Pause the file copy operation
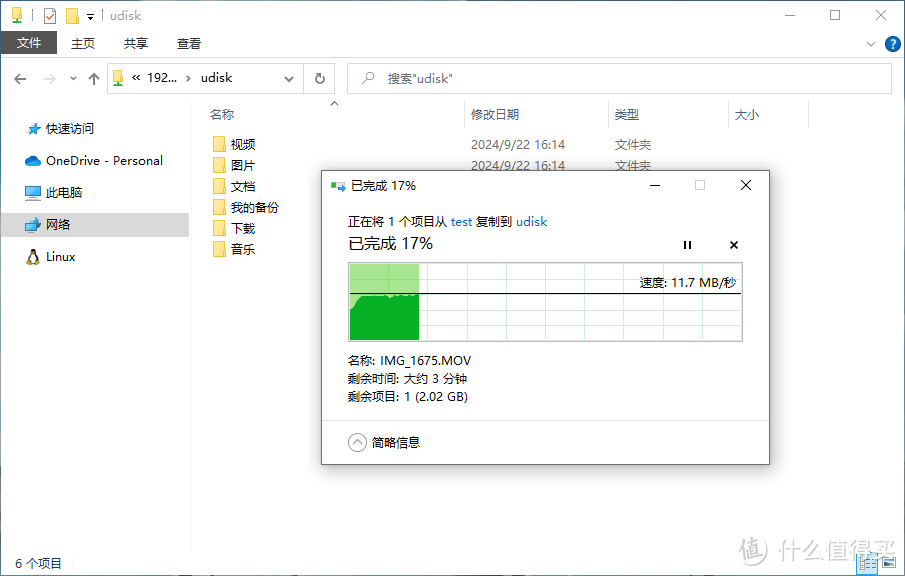 tap(687, 245)
